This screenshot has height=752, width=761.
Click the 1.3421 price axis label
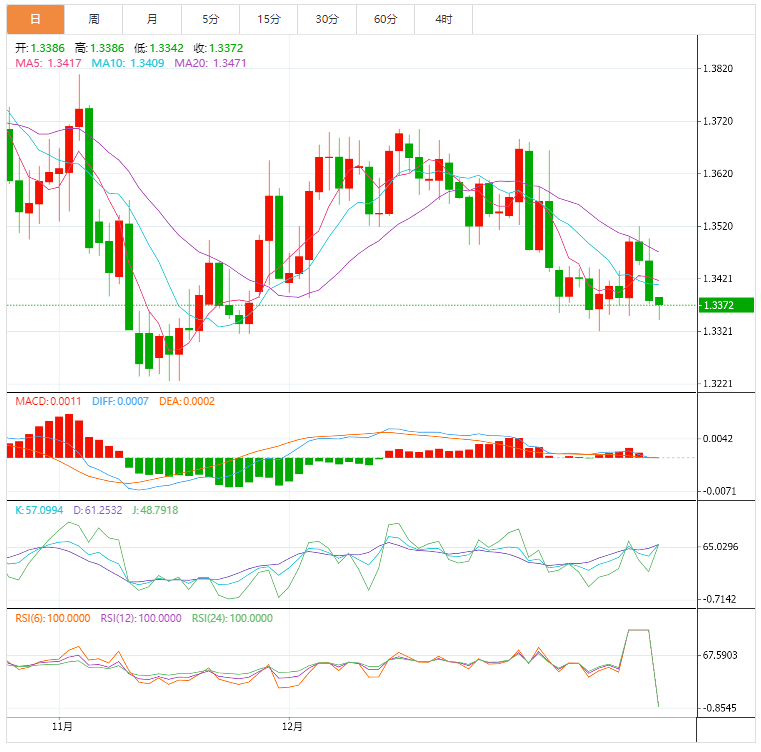(718, 279)
